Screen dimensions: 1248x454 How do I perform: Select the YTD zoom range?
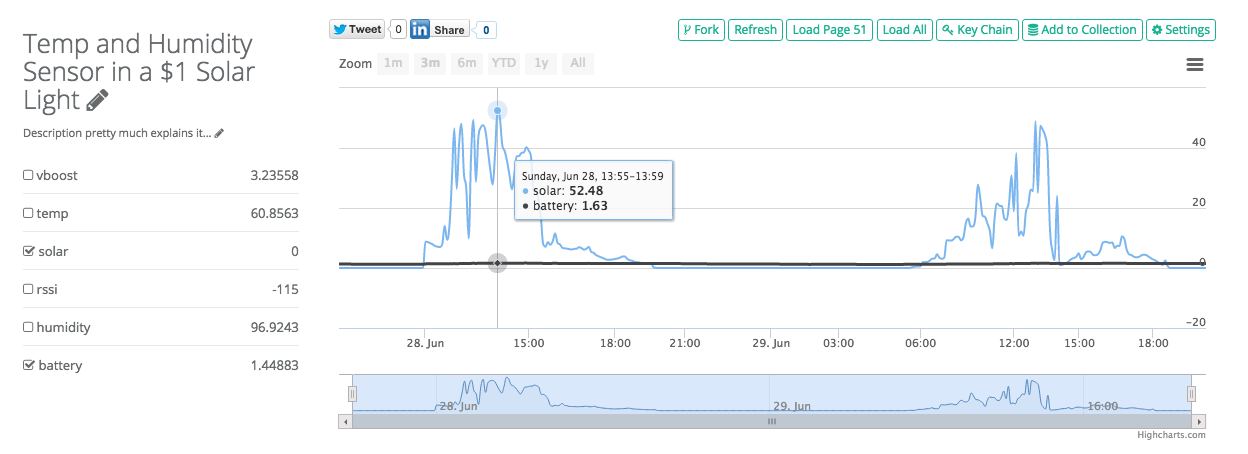coord(504,64)
